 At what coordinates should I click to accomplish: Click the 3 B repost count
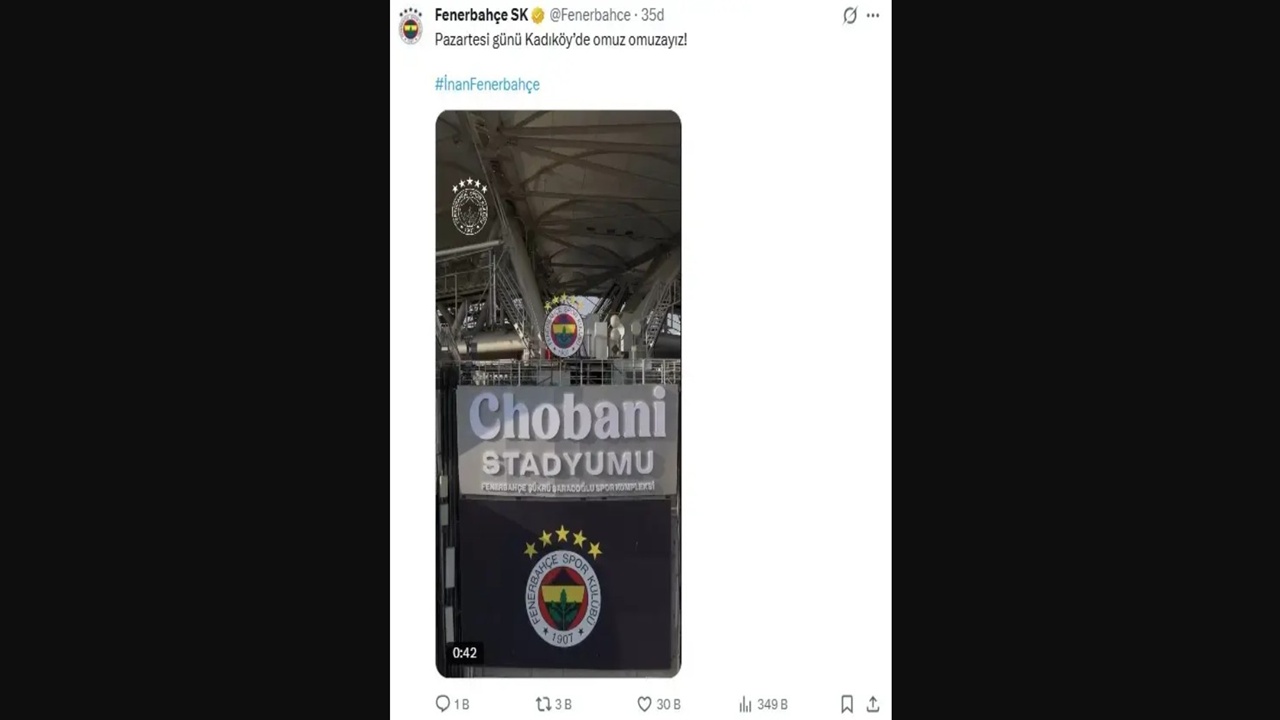[564, 705]
